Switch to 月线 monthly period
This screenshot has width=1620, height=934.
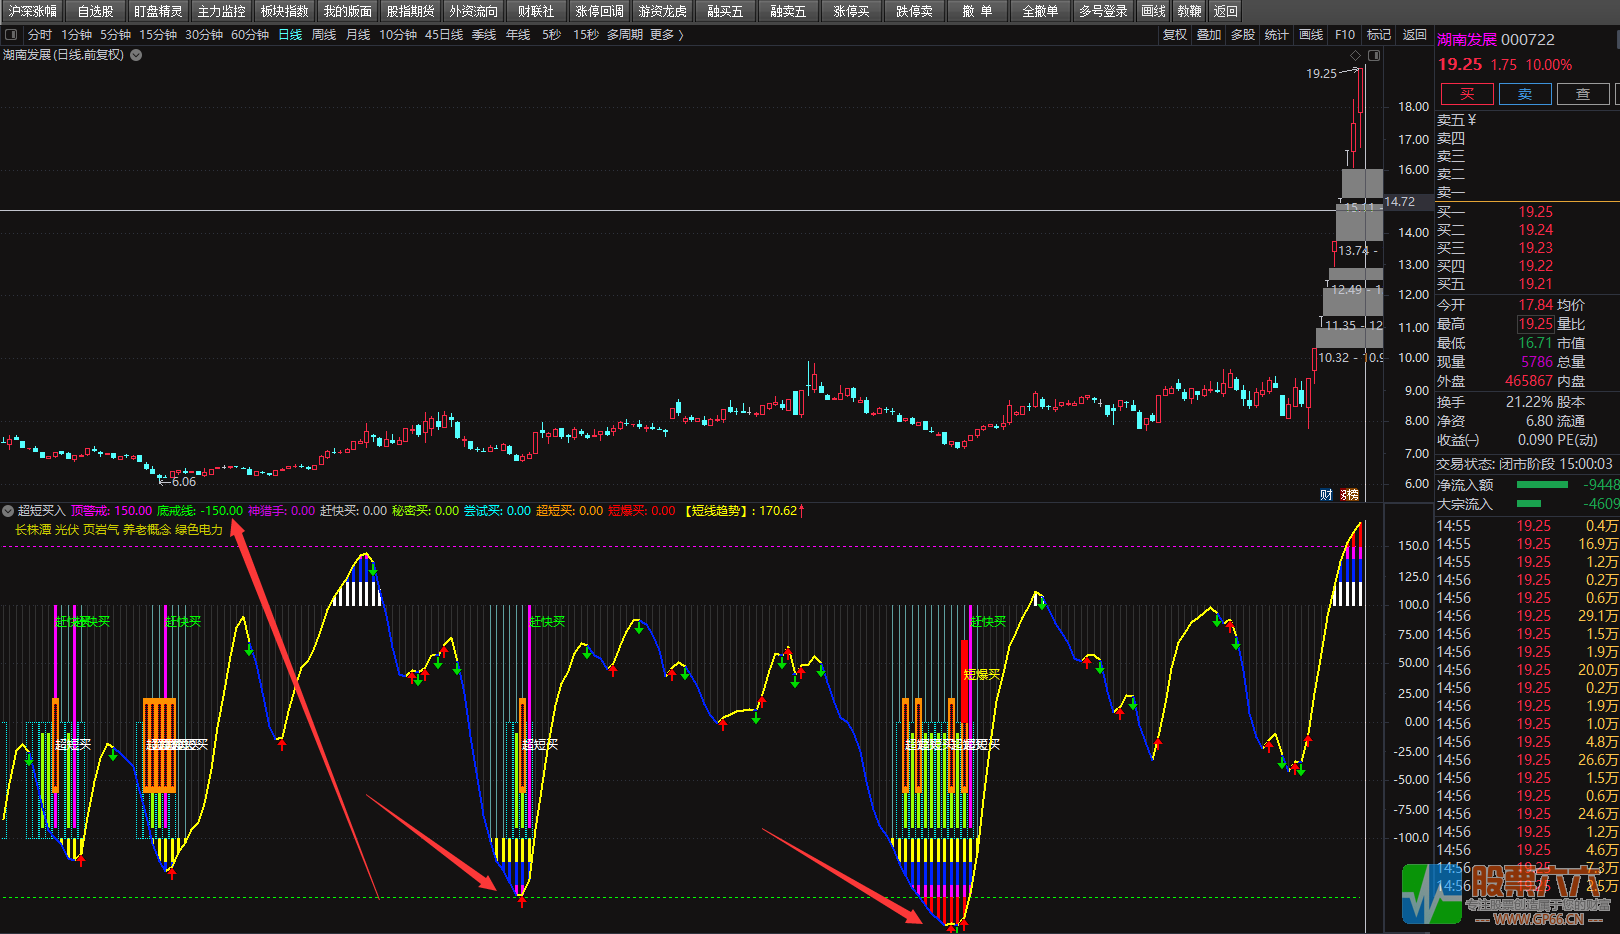coord(358,35)
